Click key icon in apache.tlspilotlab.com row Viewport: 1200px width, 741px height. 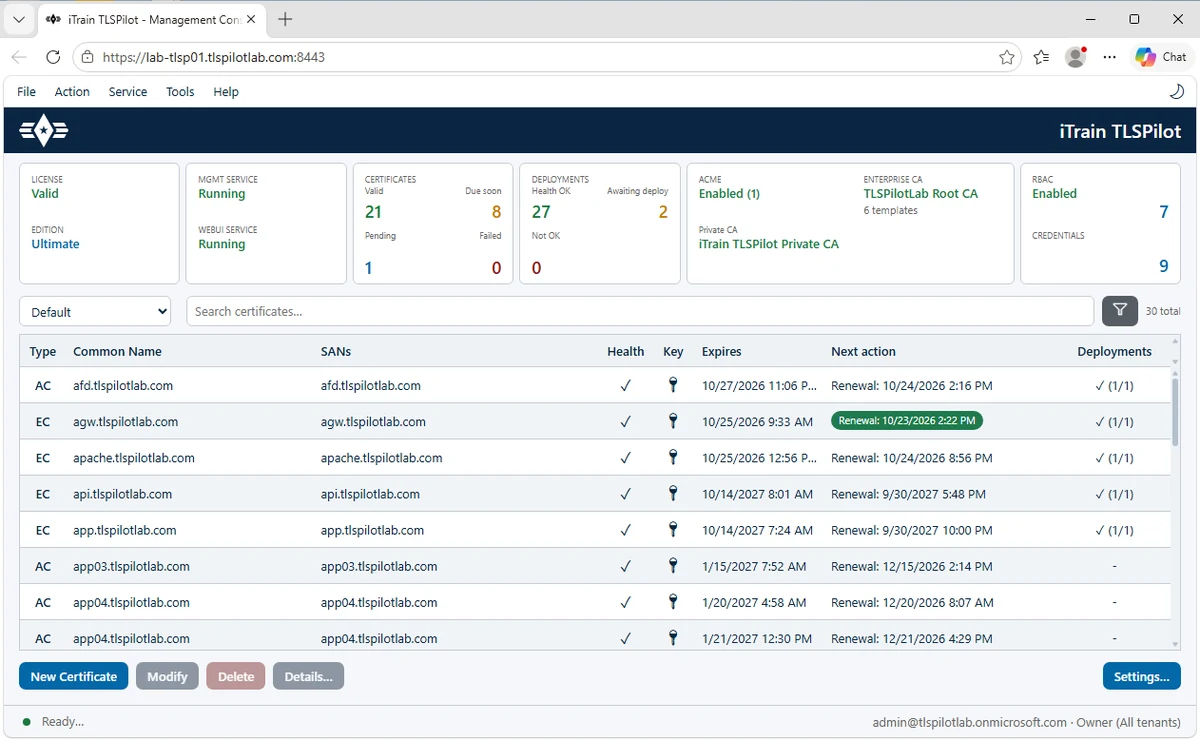pyautogui.click(x=673, y=457)
